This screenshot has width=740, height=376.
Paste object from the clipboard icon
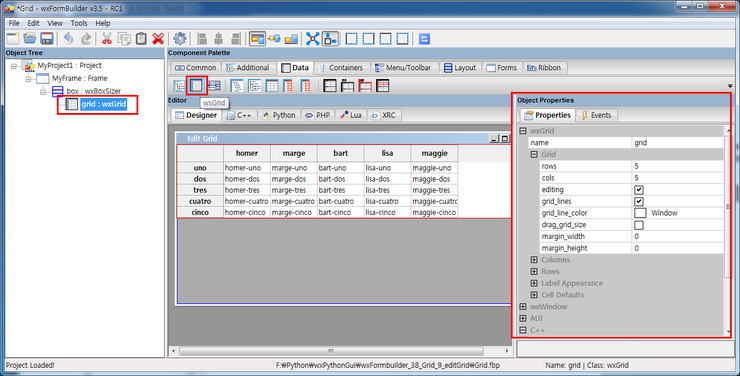(x=141, y=39)
